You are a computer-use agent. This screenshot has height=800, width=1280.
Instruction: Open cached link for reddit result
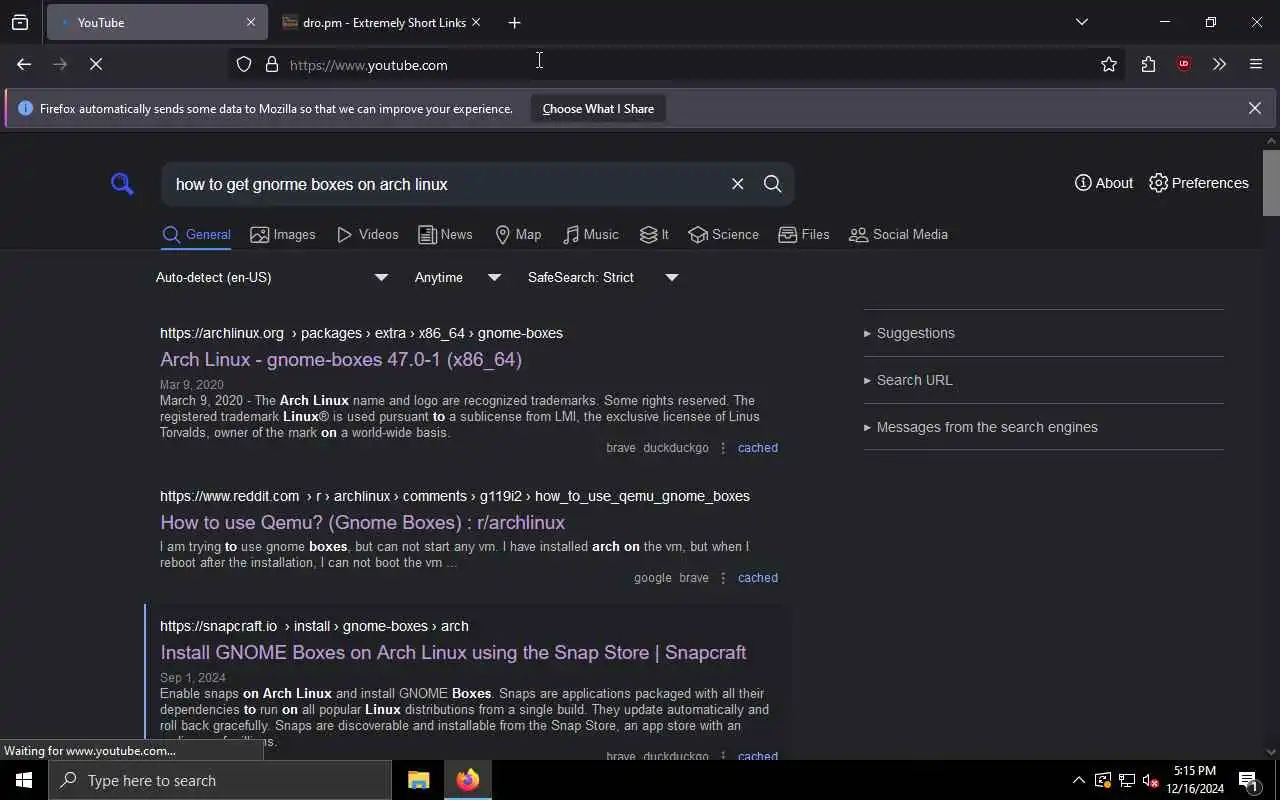coord(757,578)
